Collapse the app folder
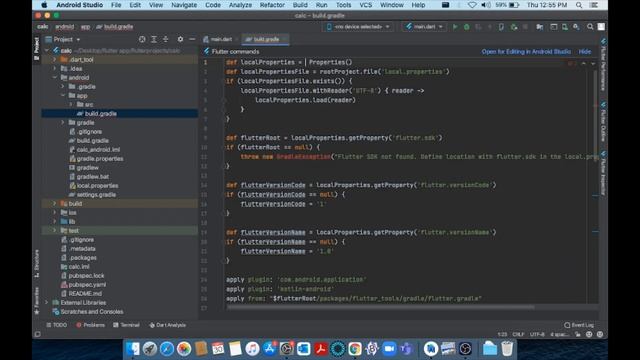Screen dimensions: 640x360 pos(63,96)
